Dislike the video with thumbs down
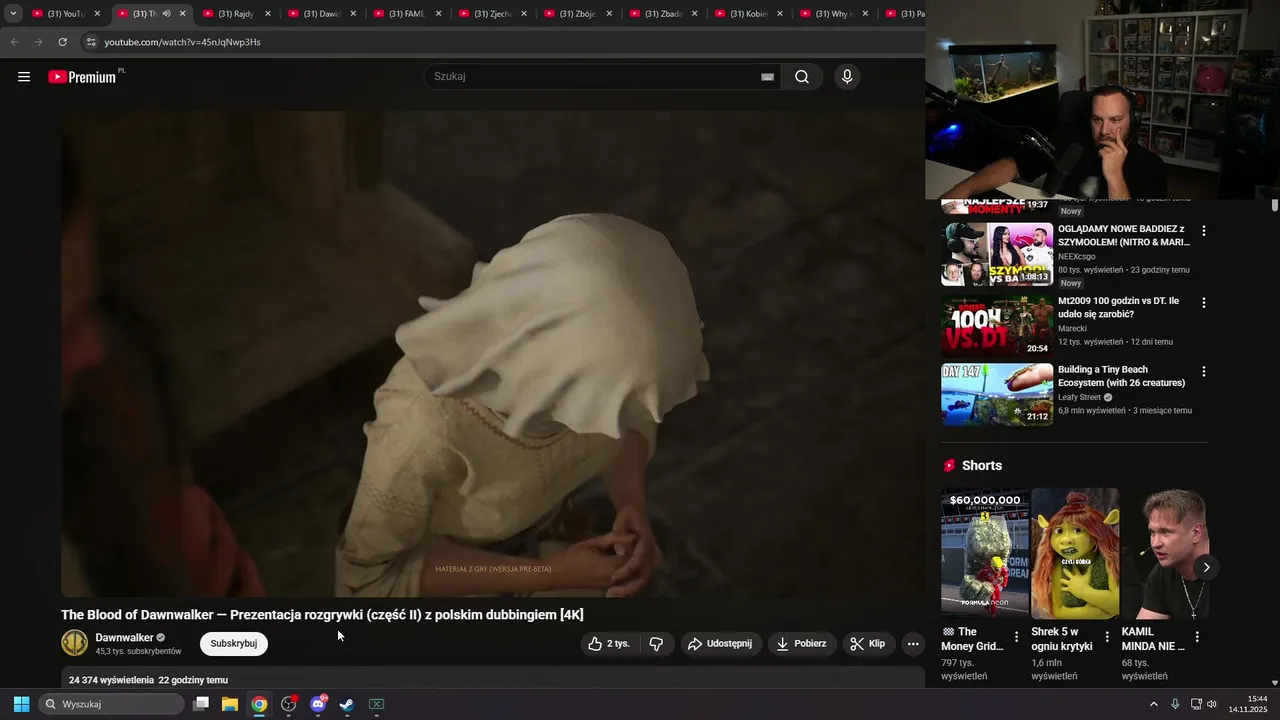 (656, 644)
